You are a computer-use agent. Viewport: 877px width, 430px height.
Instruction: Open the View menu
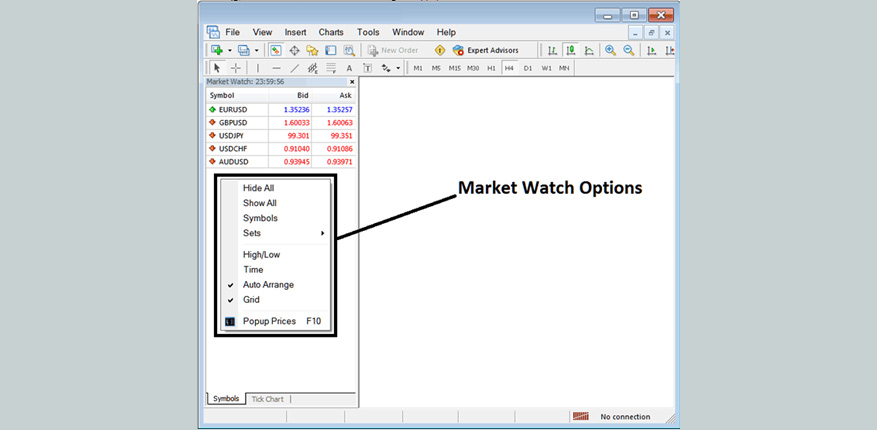(262, 32)
